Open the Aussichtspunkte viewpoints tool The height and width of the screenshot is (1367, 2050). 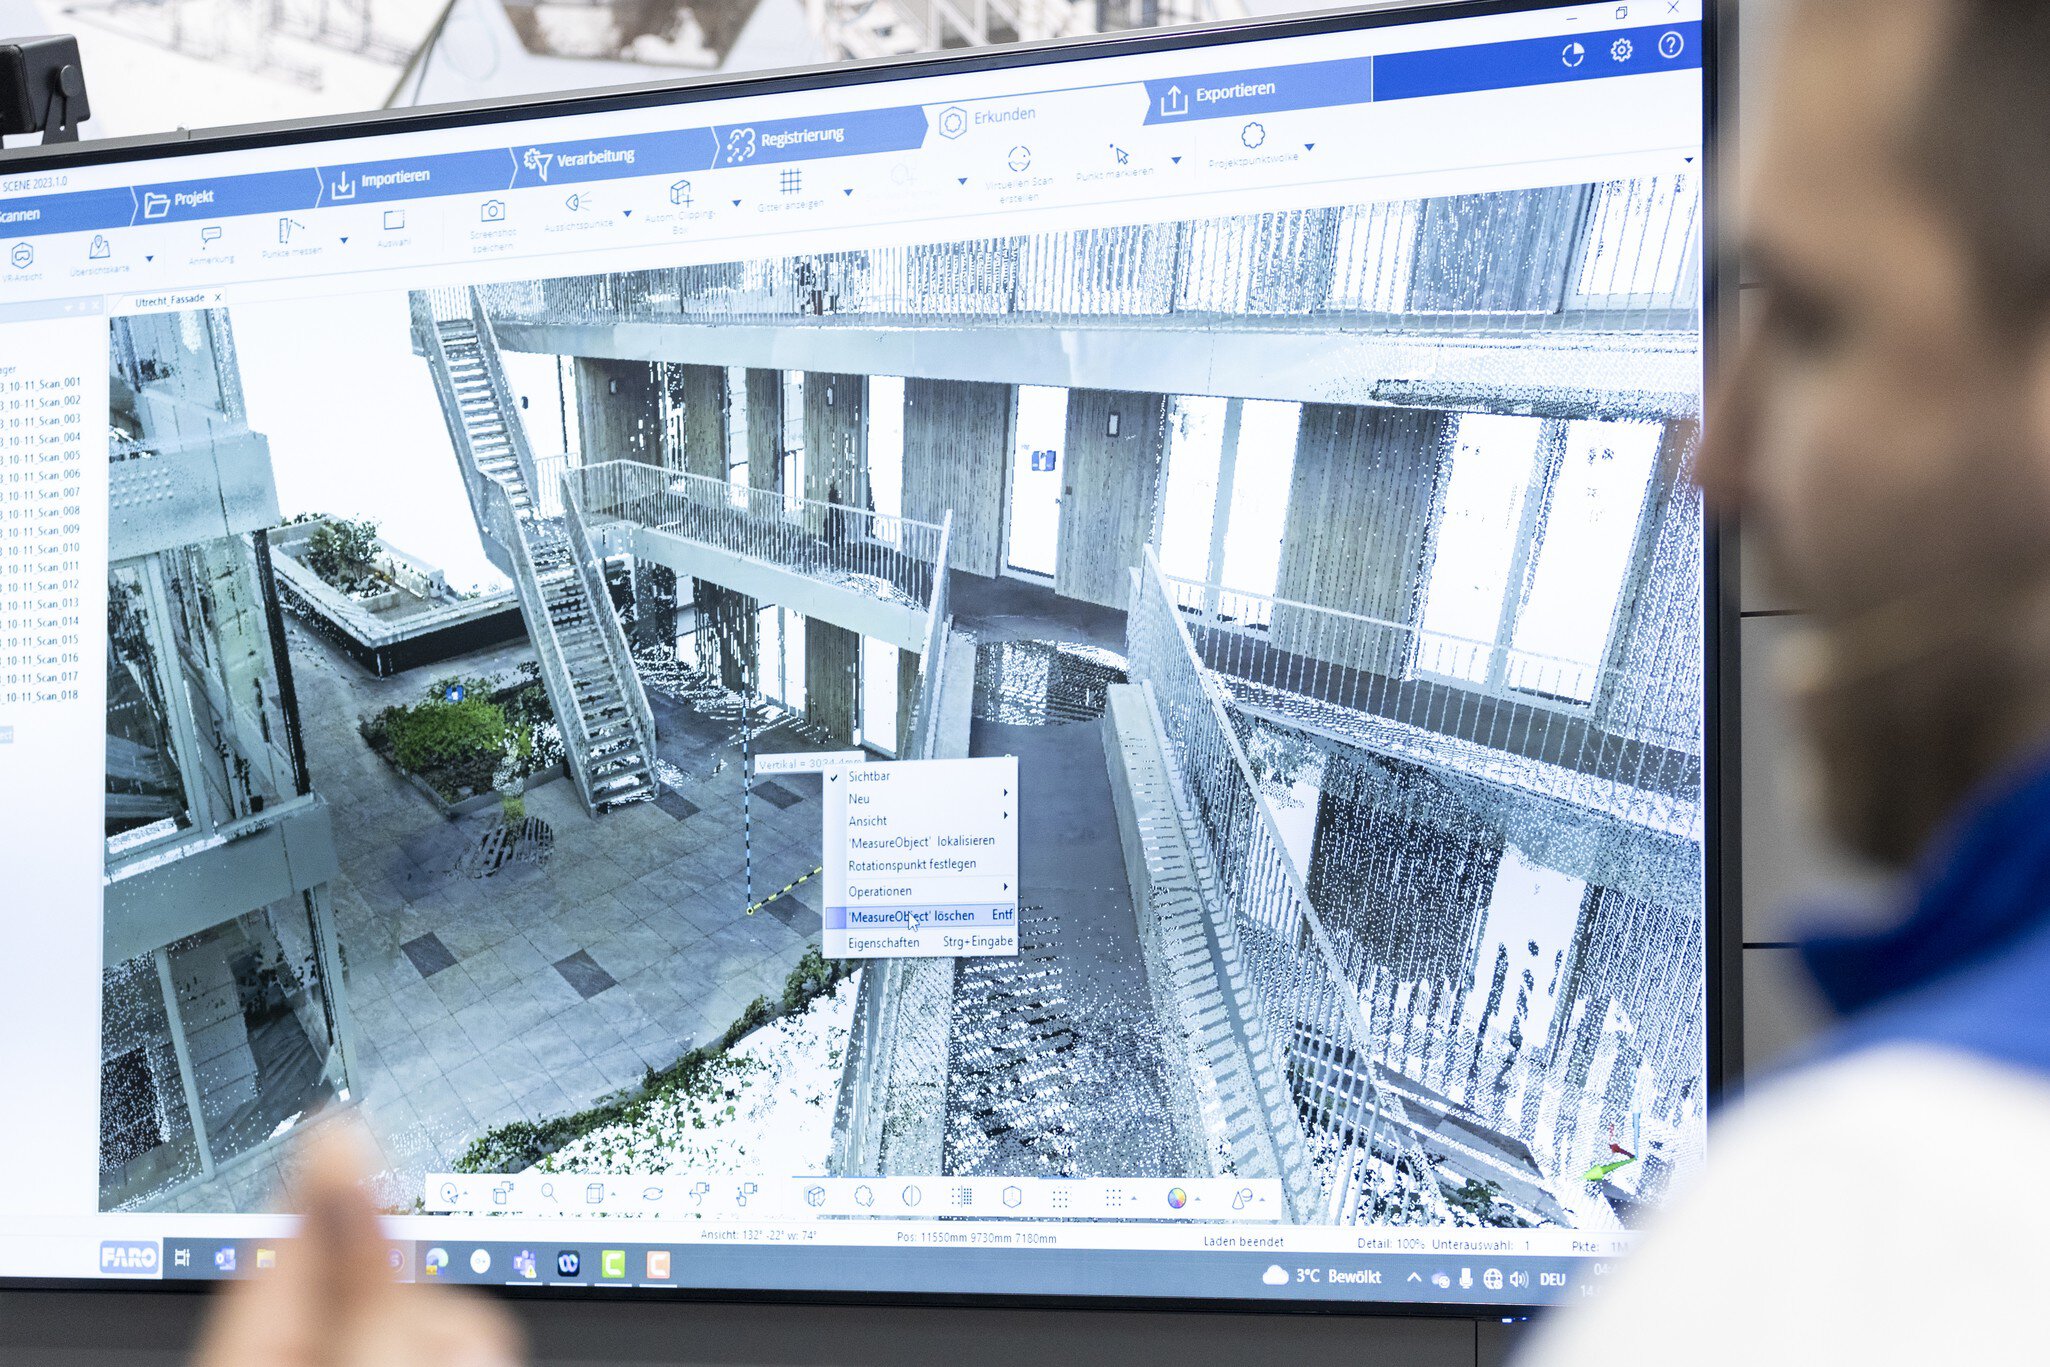[578, 211]
